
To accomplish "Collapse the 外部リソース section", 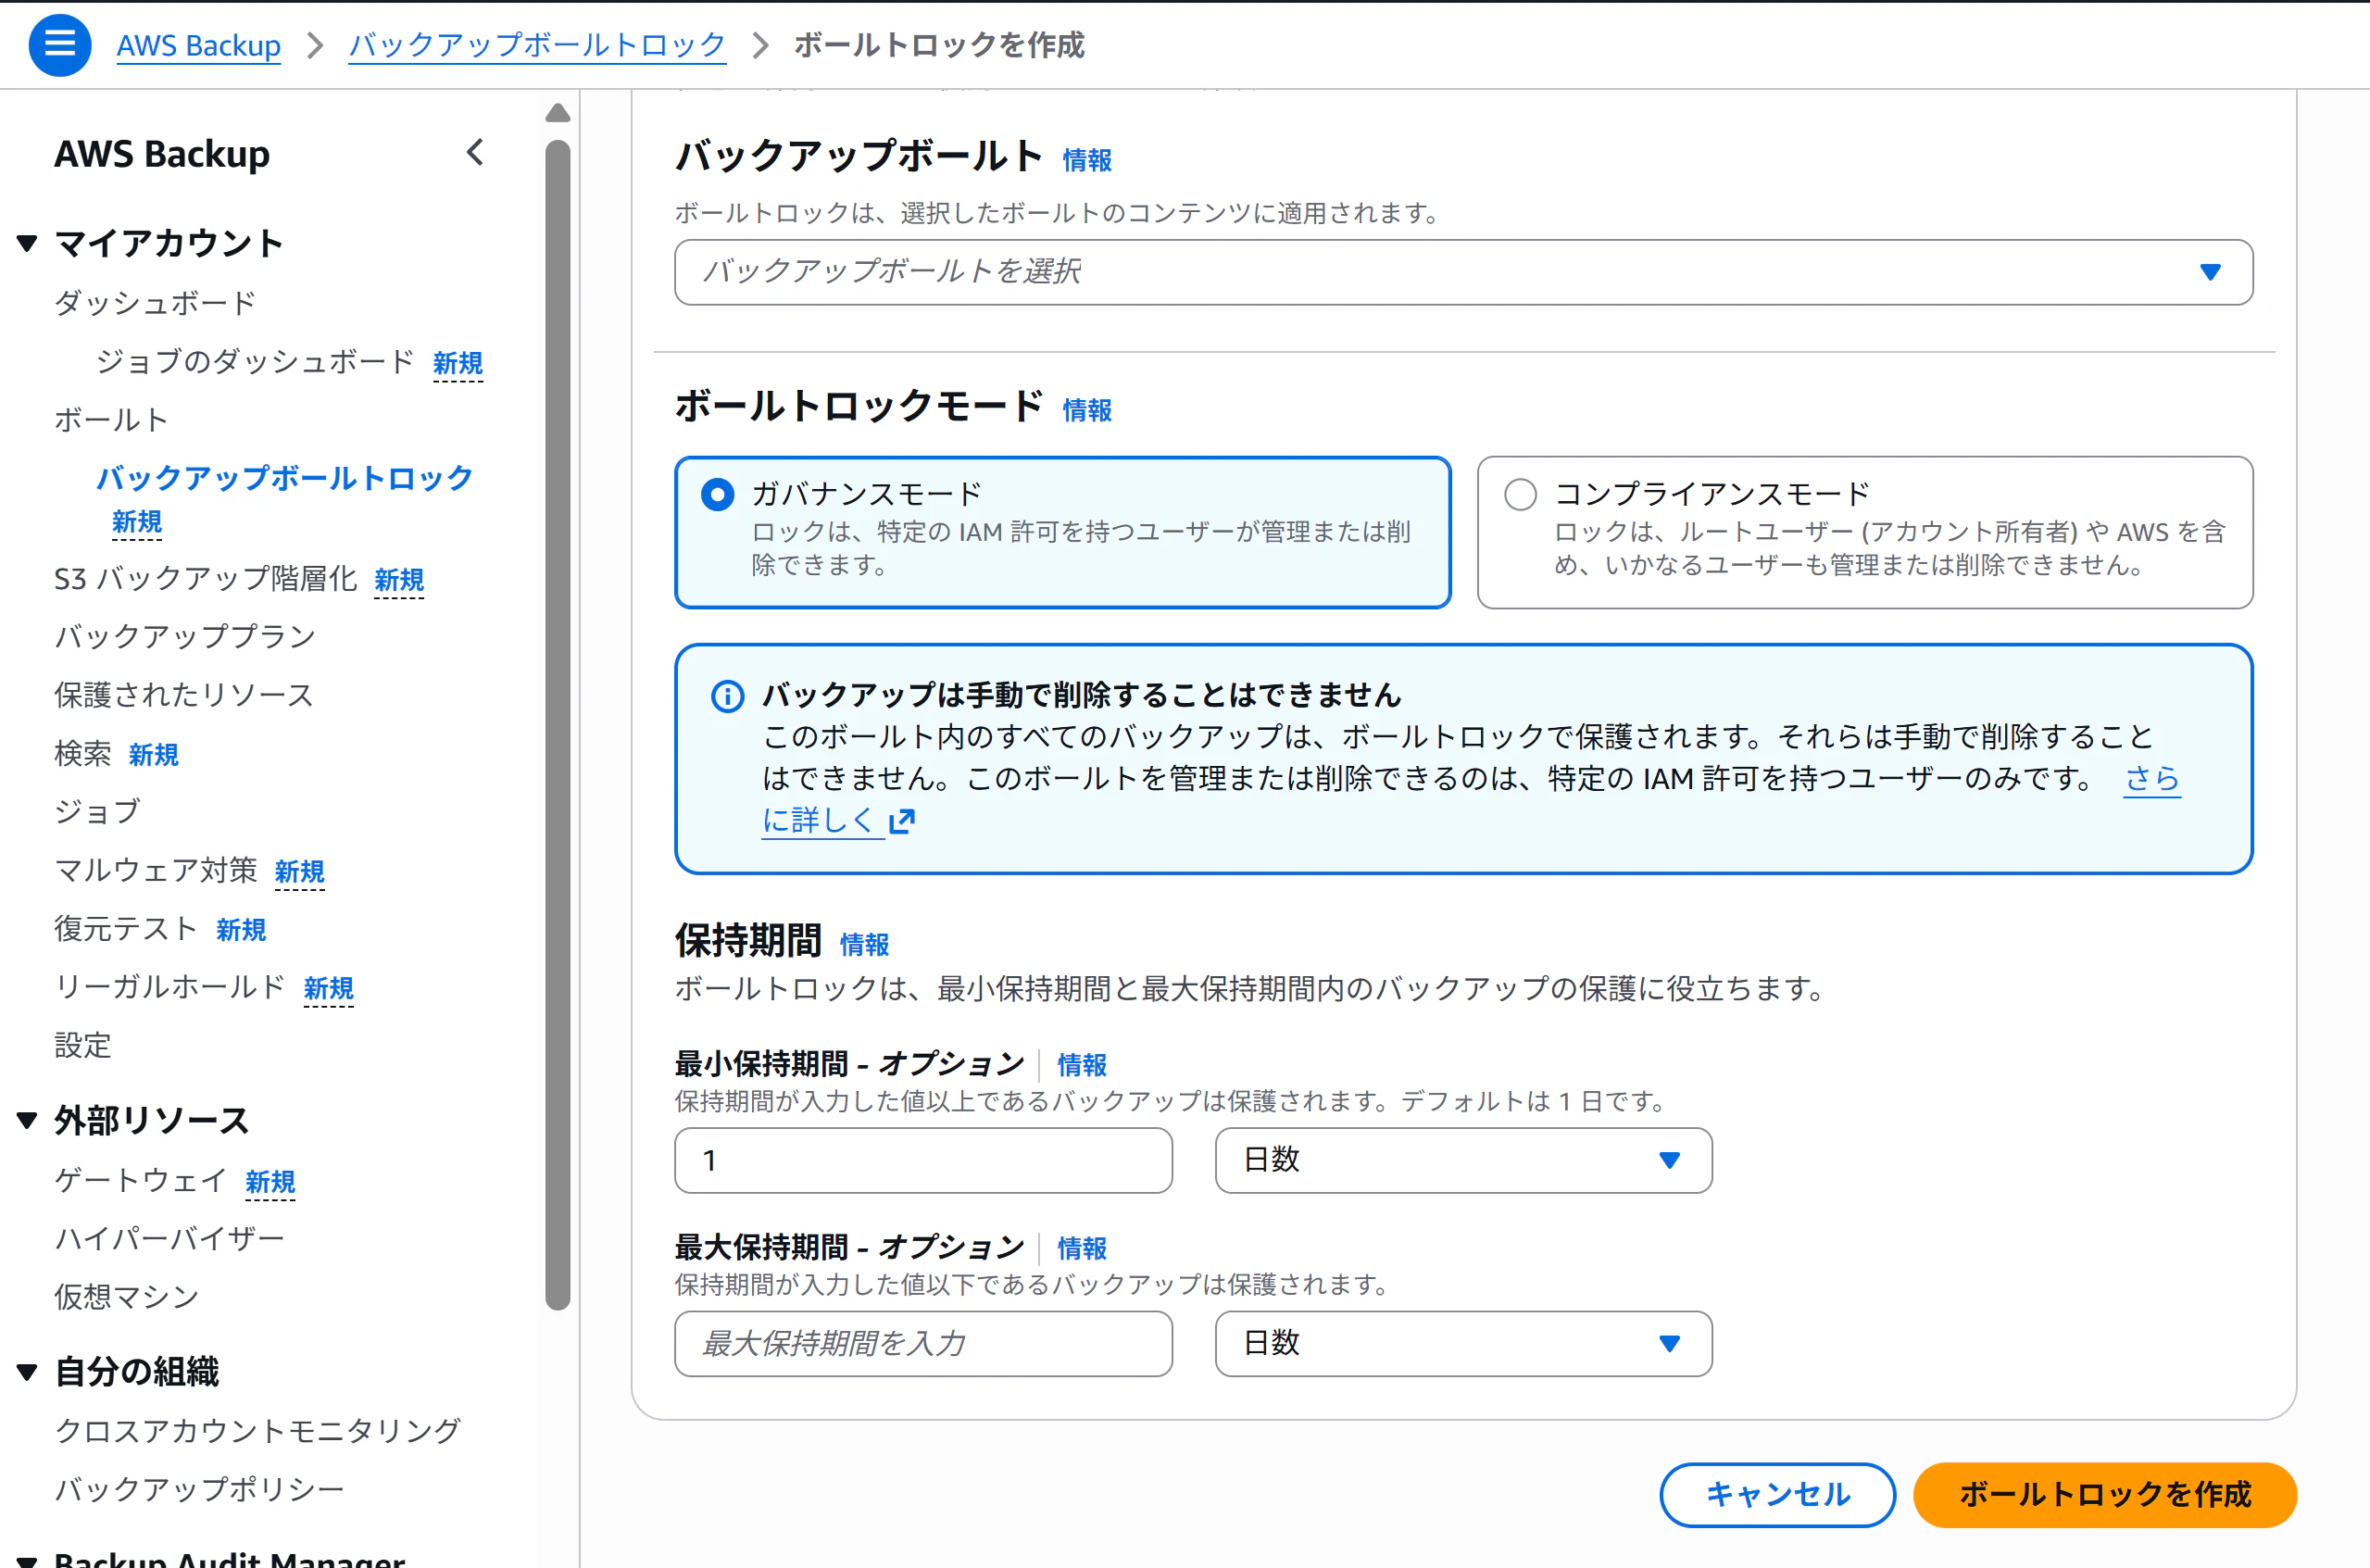I will point(27,1121).
